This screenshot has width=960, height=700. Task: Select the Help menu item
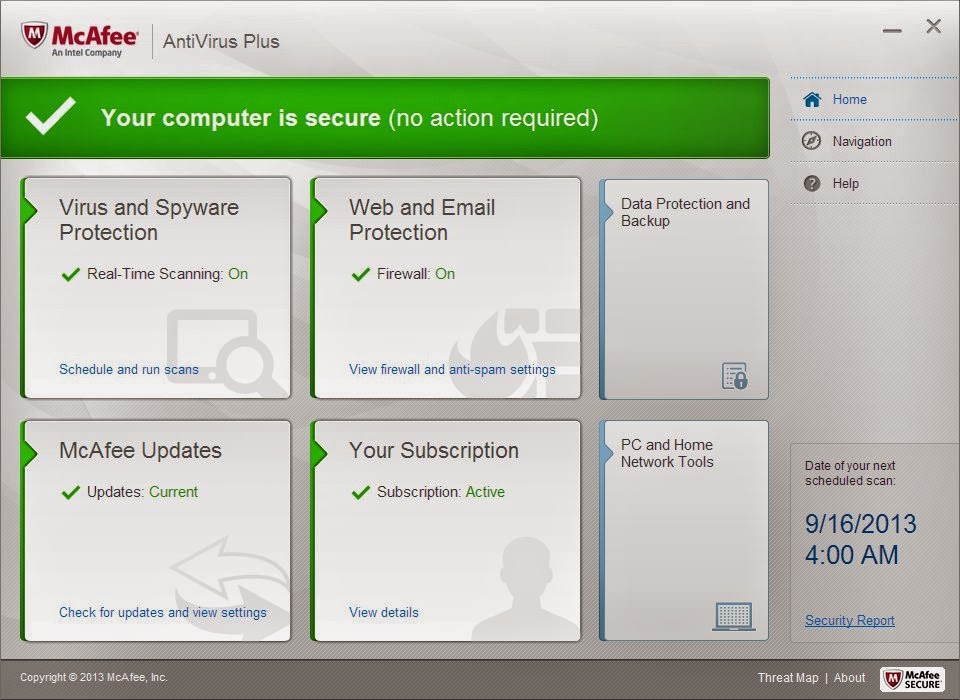(845, 183)
